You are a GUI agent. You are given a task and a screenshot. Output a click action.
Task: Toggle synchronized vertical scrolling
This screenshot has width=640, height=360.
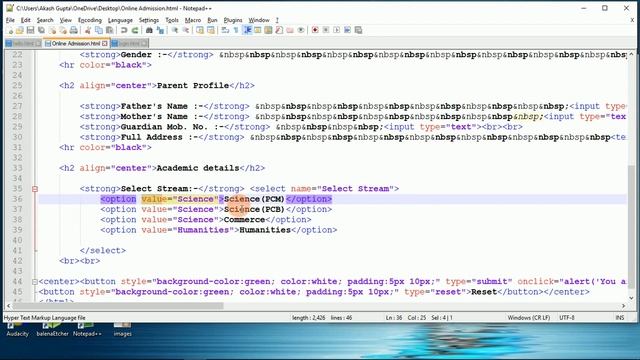point(200,30)
